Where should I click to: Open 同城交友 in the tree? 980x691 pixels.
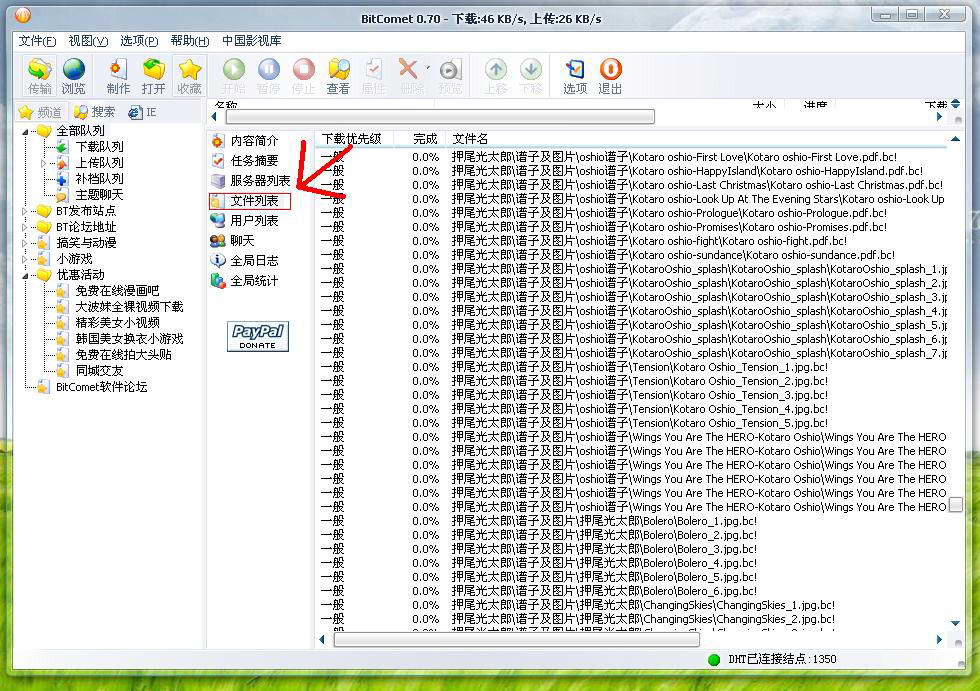tap(99, 370)
